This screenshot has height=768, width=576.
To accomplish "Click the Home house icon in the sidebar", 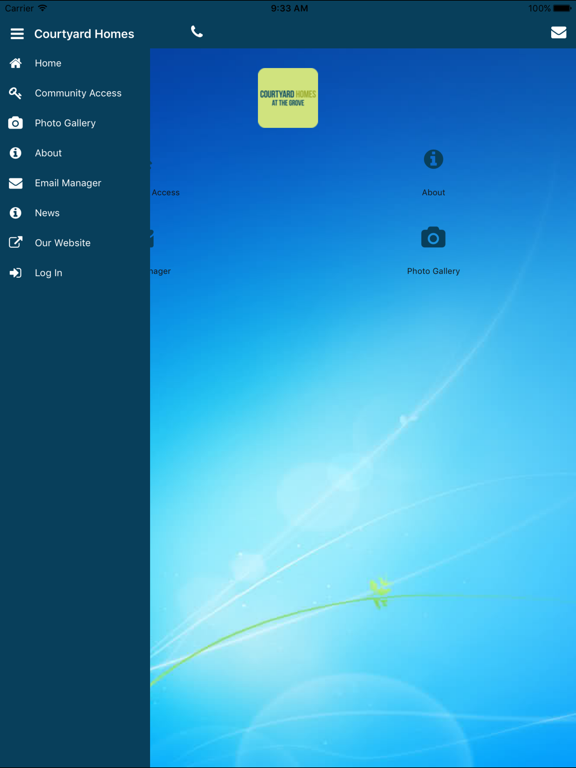I will pos(16,63).
